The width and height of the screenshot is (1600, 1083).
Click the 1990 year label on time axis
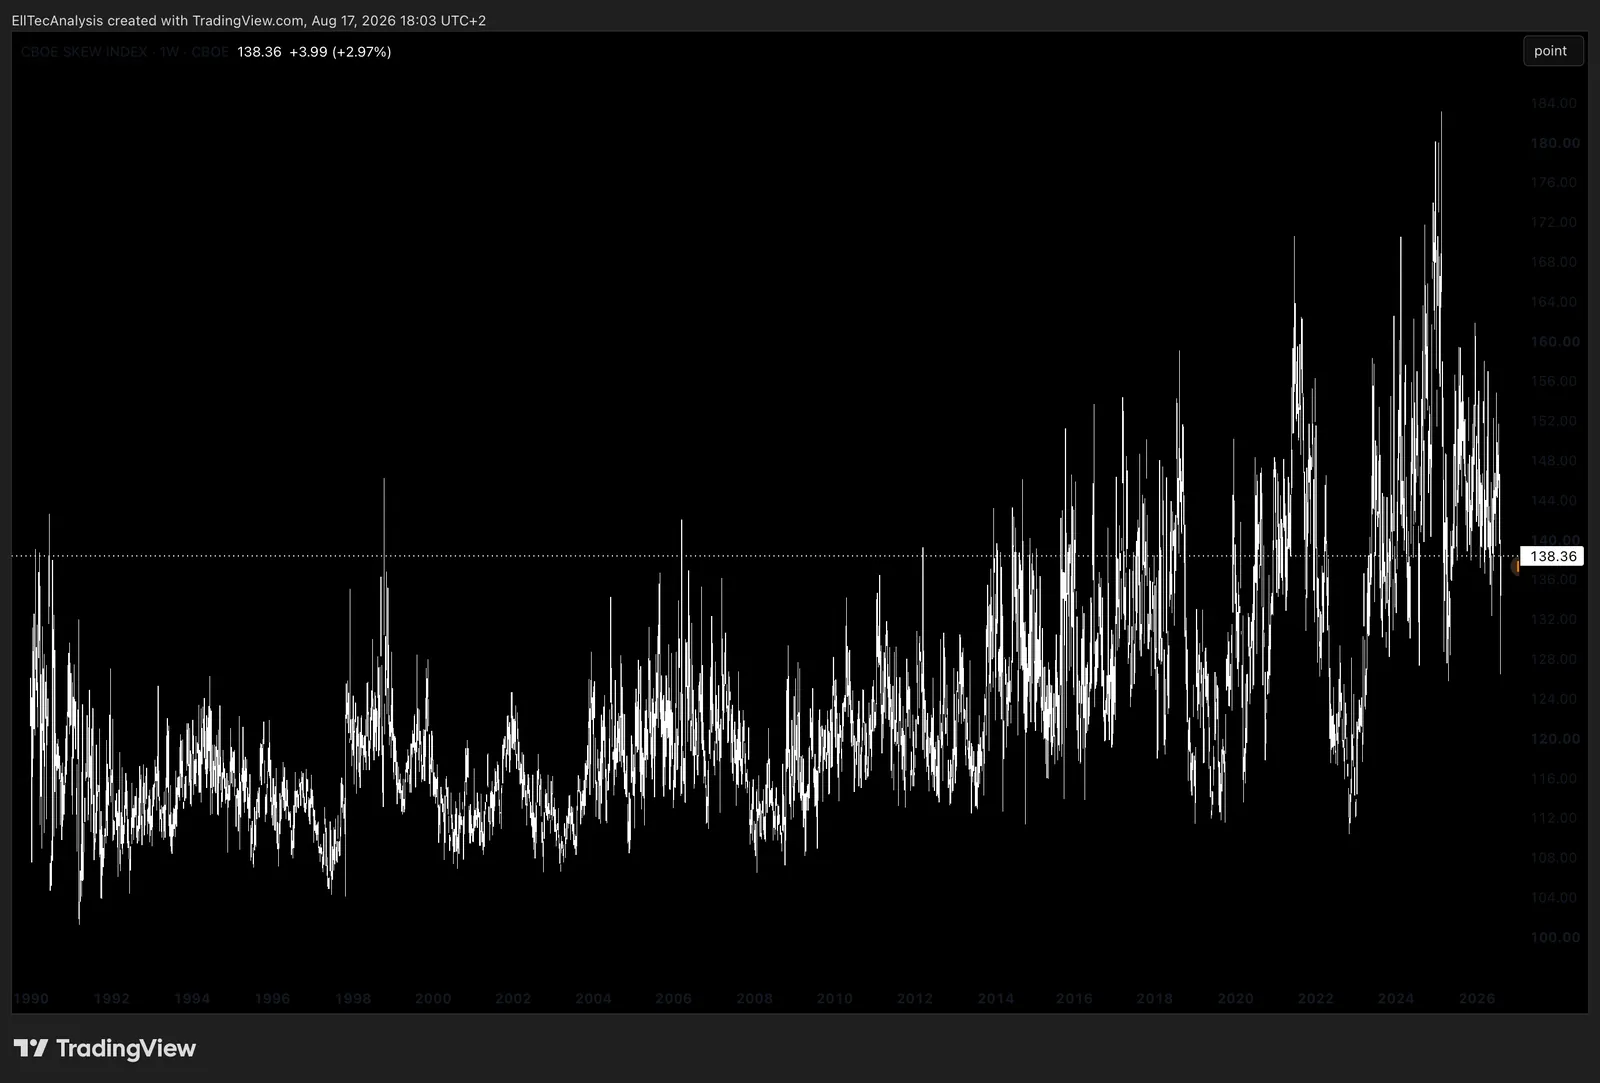[x=31, y=998]
